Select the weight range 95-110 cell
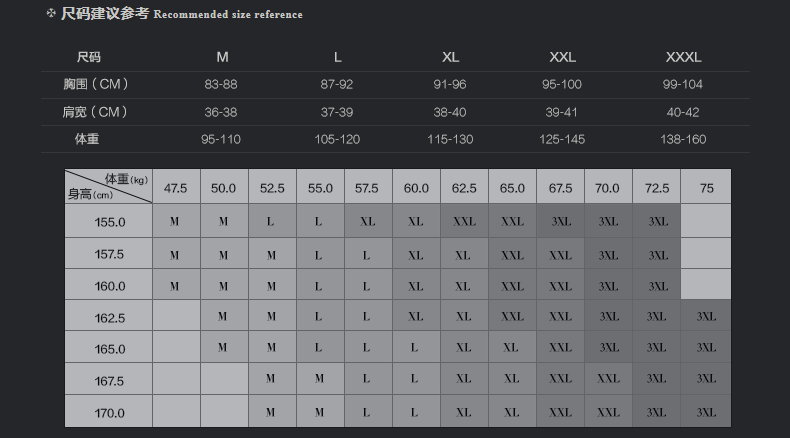This screenshot has height=438, width=790. [221, 139]
